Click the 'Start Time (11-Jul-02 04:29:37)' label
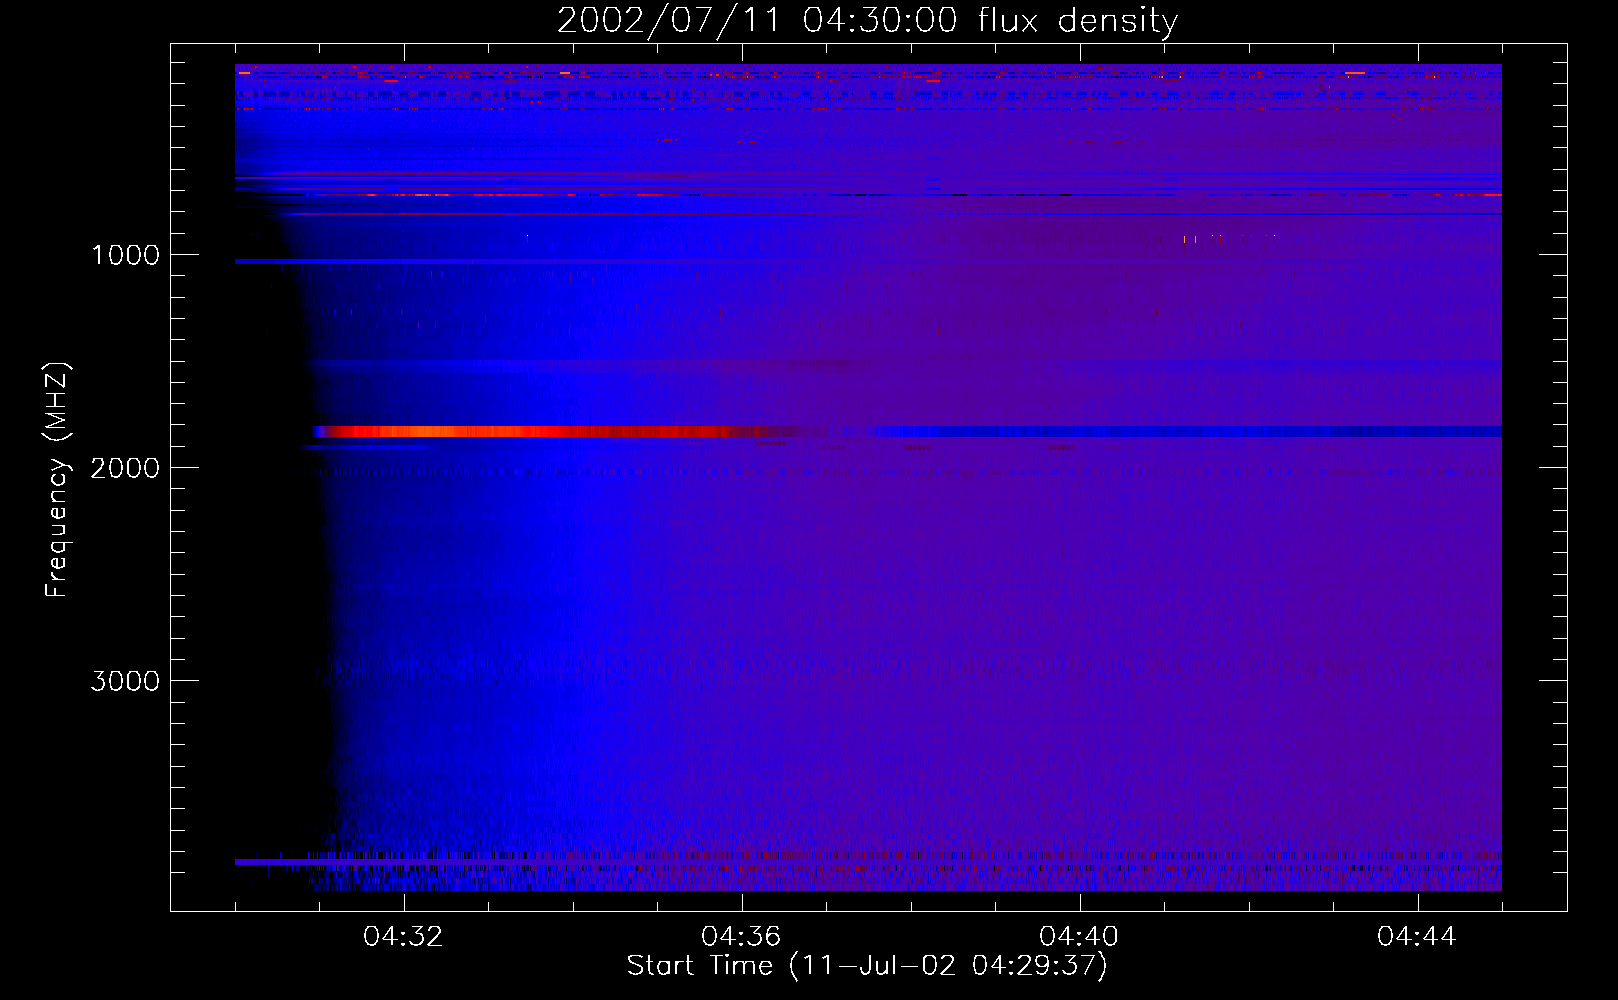This screenshot has height=1000, width=1618. coord(867,966)
